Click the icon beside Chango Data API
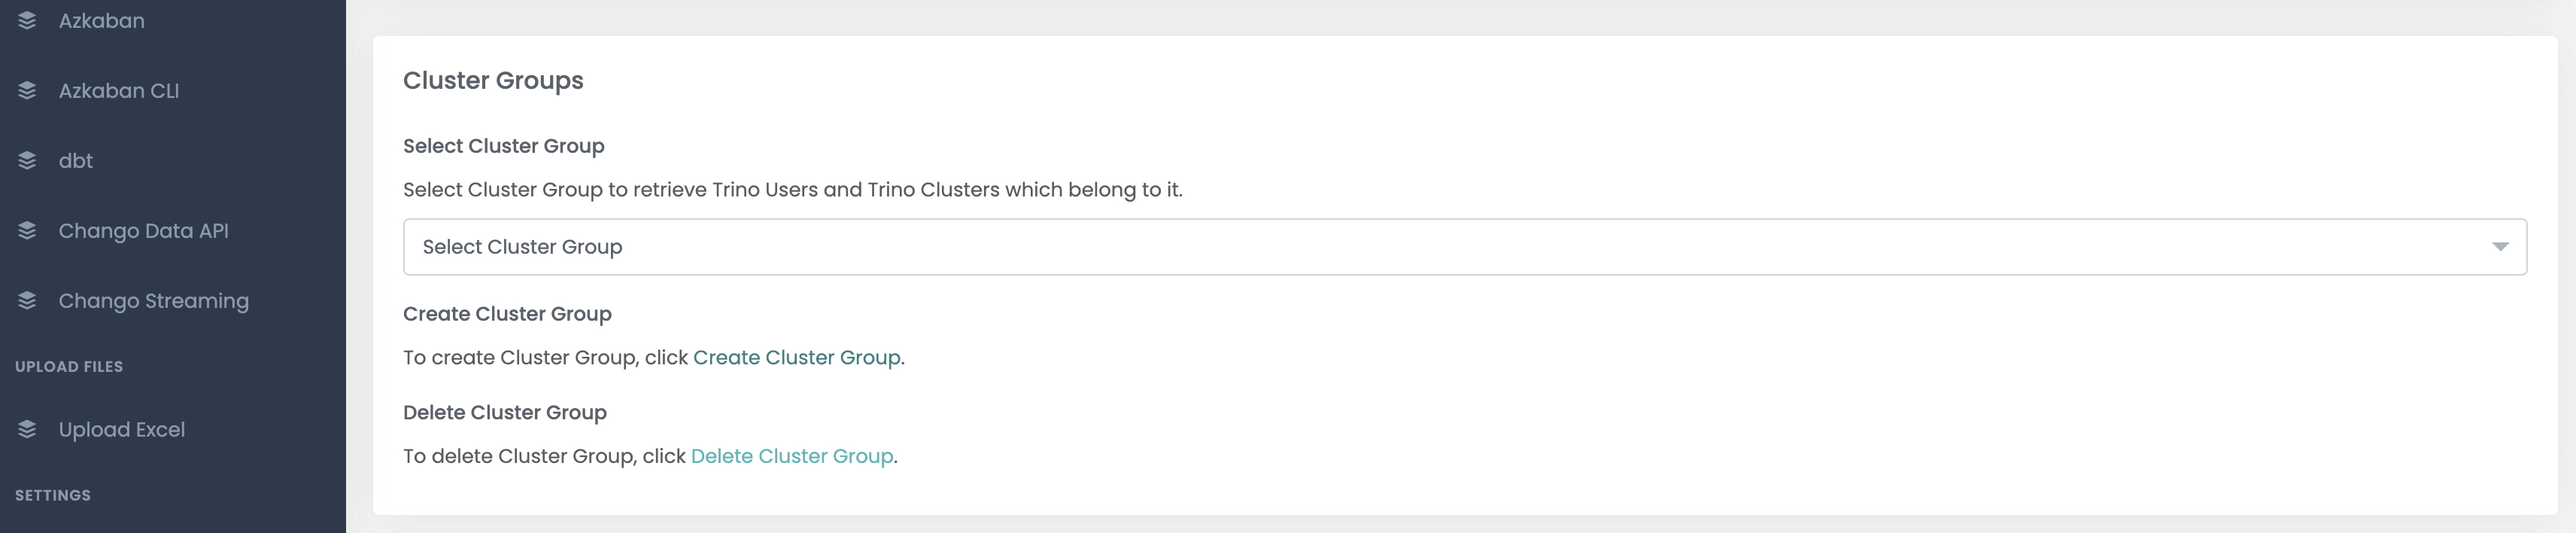The height and width of the screenshot is (533, 2576). (27, 230)
